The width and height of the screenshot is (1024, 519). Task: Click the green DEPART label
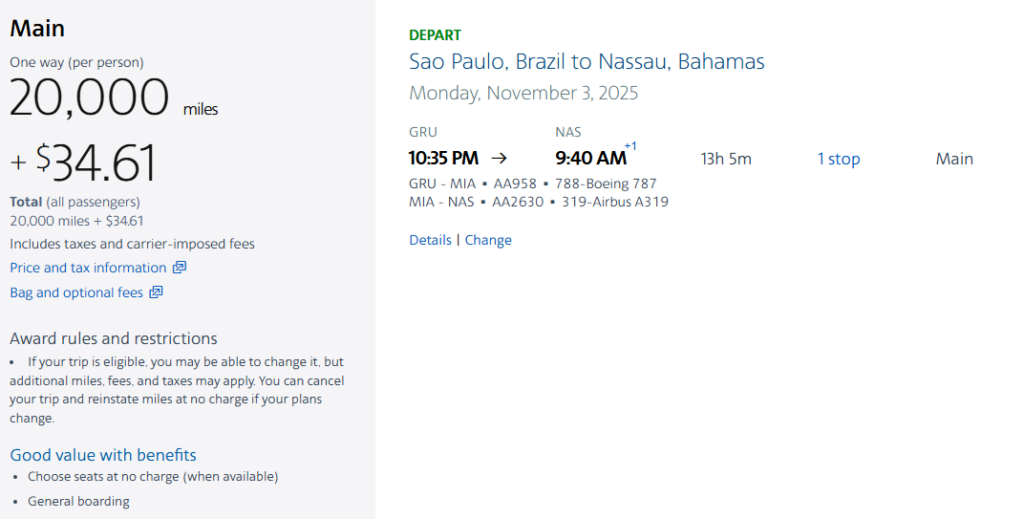click(x=435, y=36)
